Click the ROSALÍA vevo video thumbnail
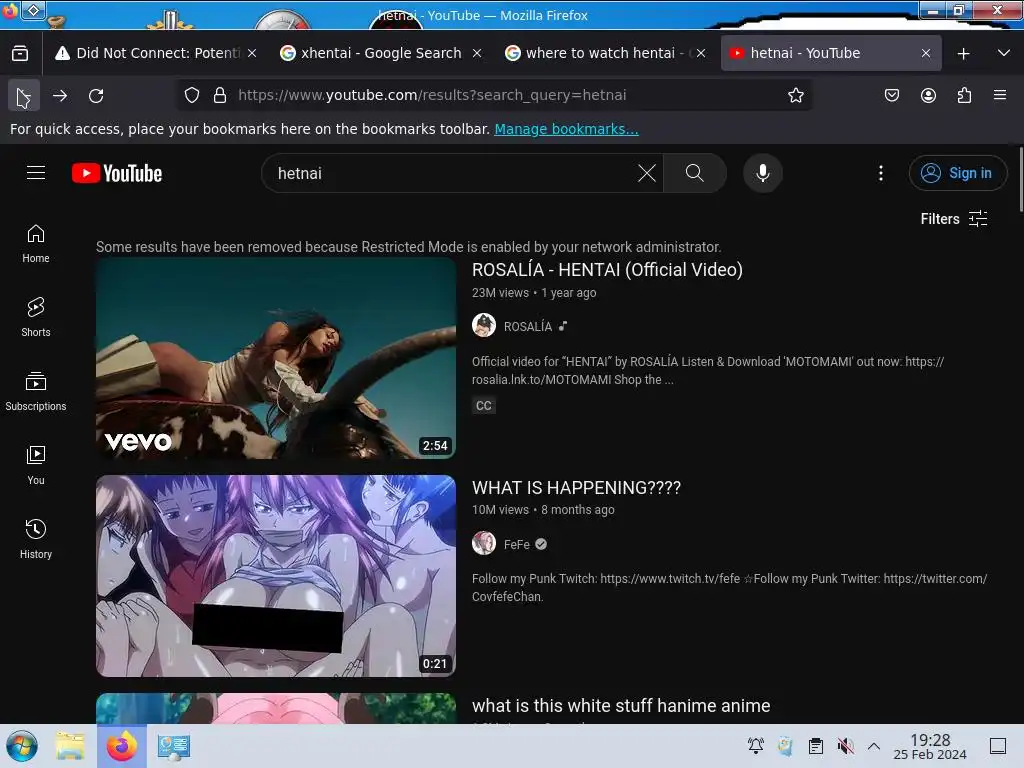1024x768 pixels. point(276,358)
